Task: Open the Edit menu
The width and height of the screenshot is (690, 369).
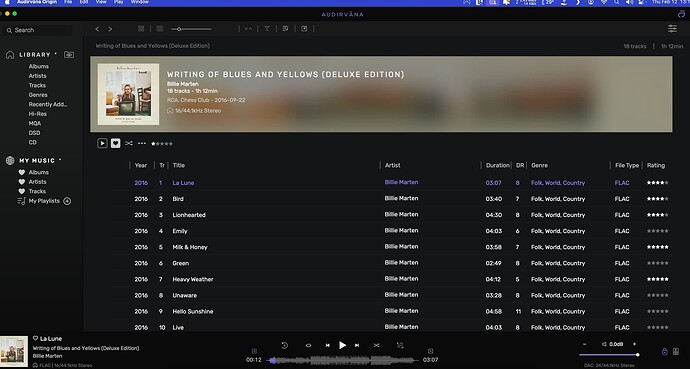Action: (x=84, y=2)
